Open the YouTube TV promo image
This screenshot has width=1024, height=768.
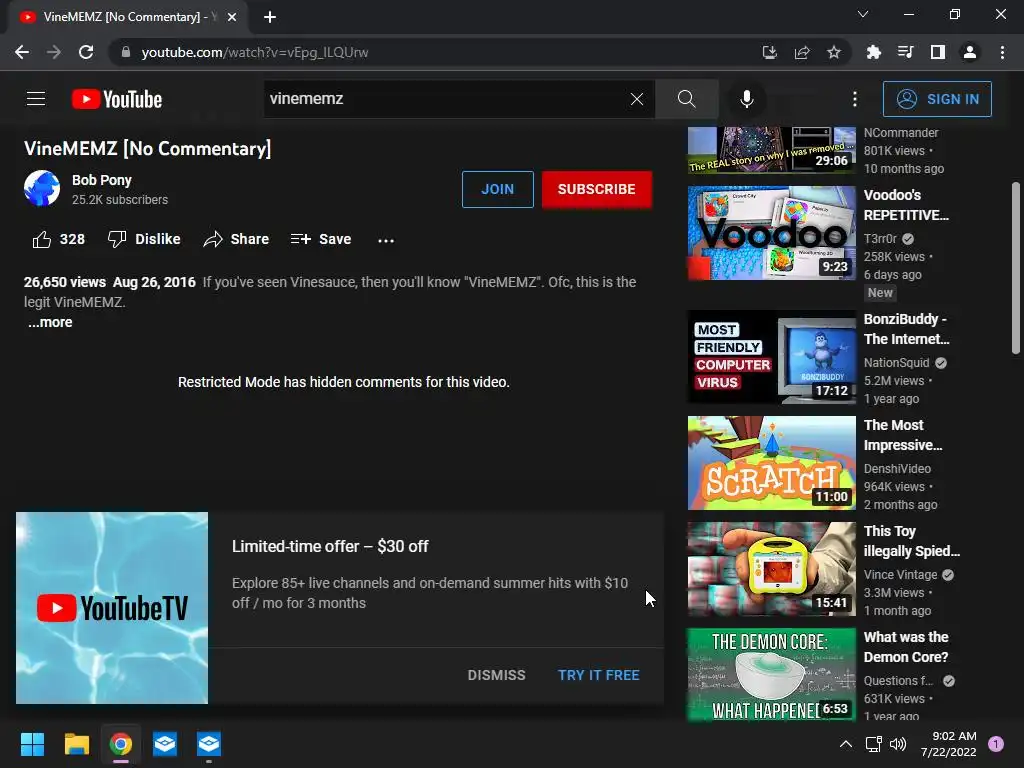tap(112, 608)
